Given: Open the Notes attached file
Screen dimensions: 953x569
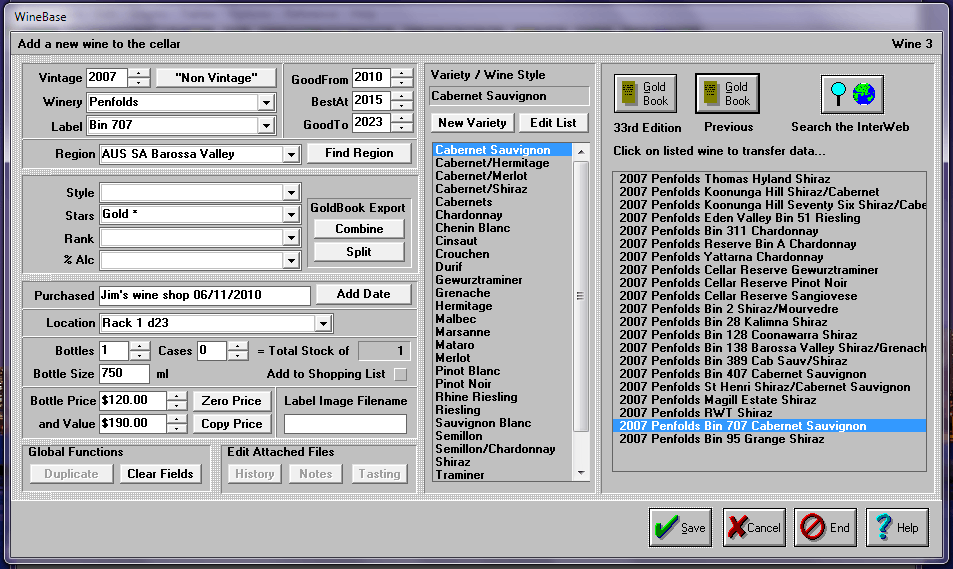Looking at the screenshot, I should coord(316,474).
